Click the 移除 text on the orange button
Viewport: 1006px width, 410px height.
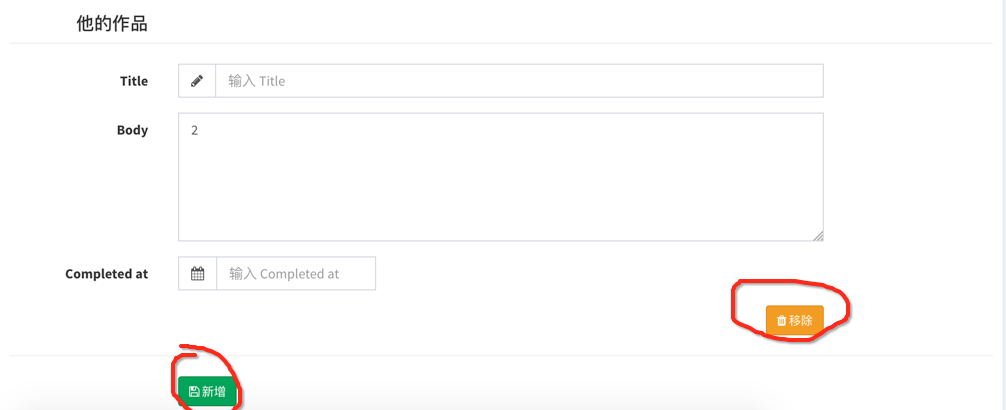[x=801, y=321]
